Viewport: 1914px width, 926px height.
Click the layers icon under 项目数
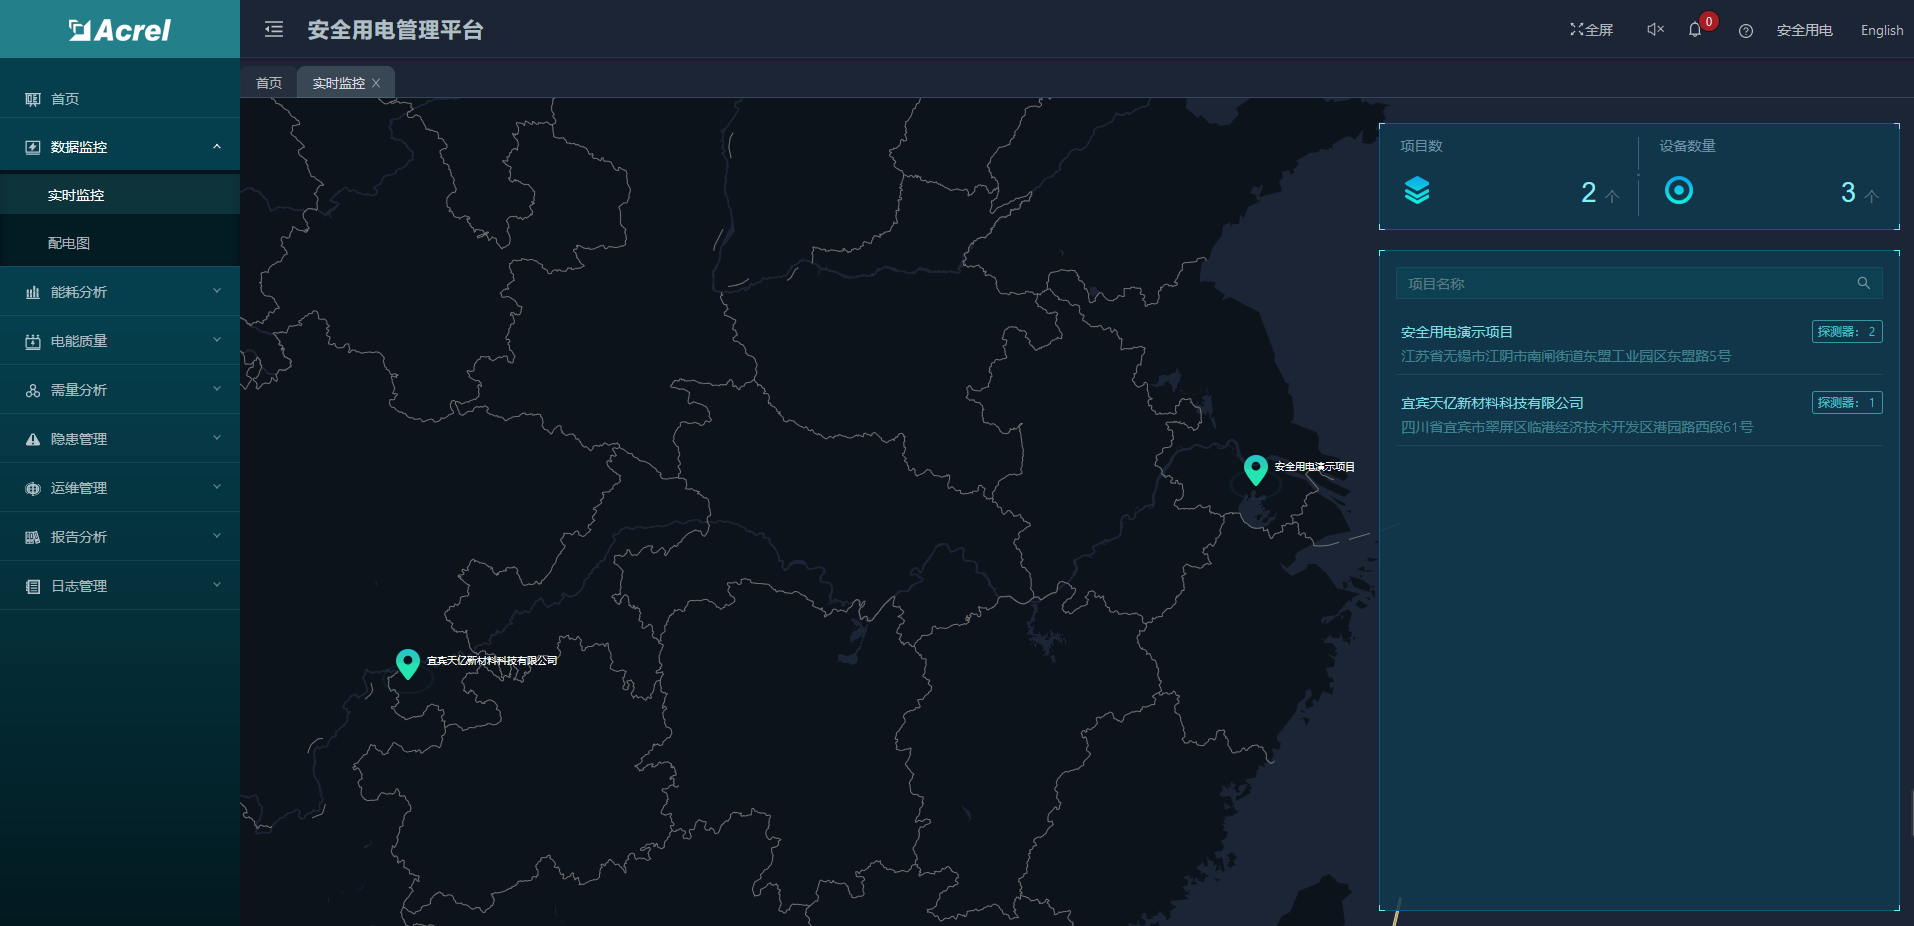click(x=1417, y=190)
